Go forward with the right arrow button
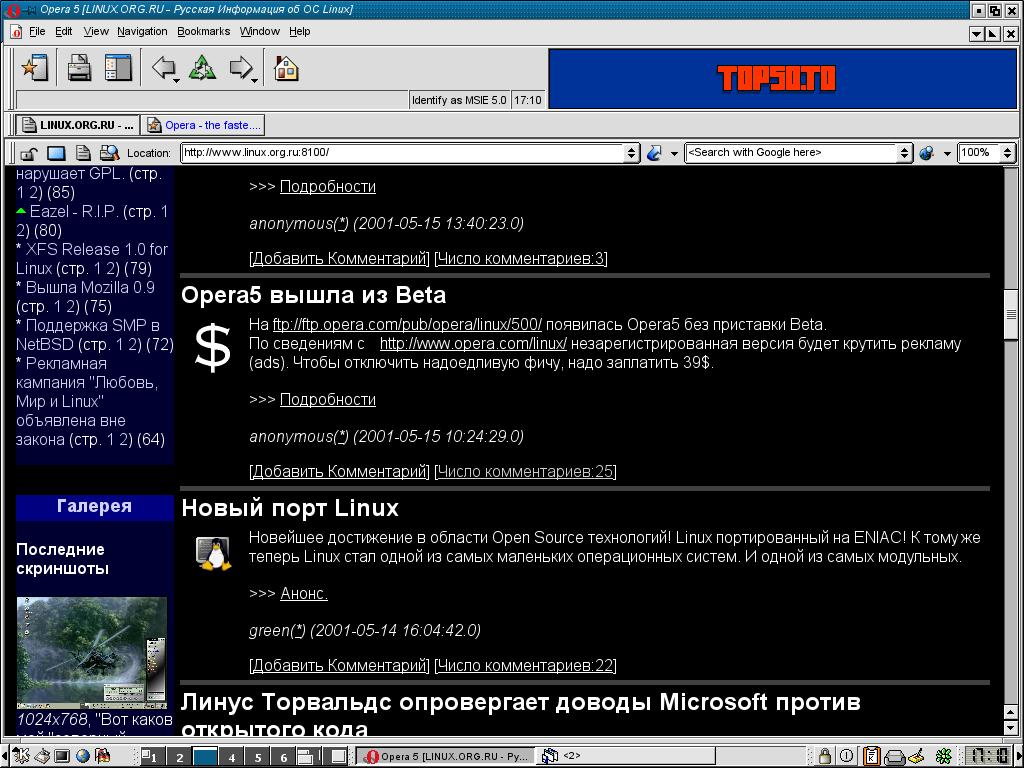The width and height of the screenshot is (1024, 768). point(241,69)
